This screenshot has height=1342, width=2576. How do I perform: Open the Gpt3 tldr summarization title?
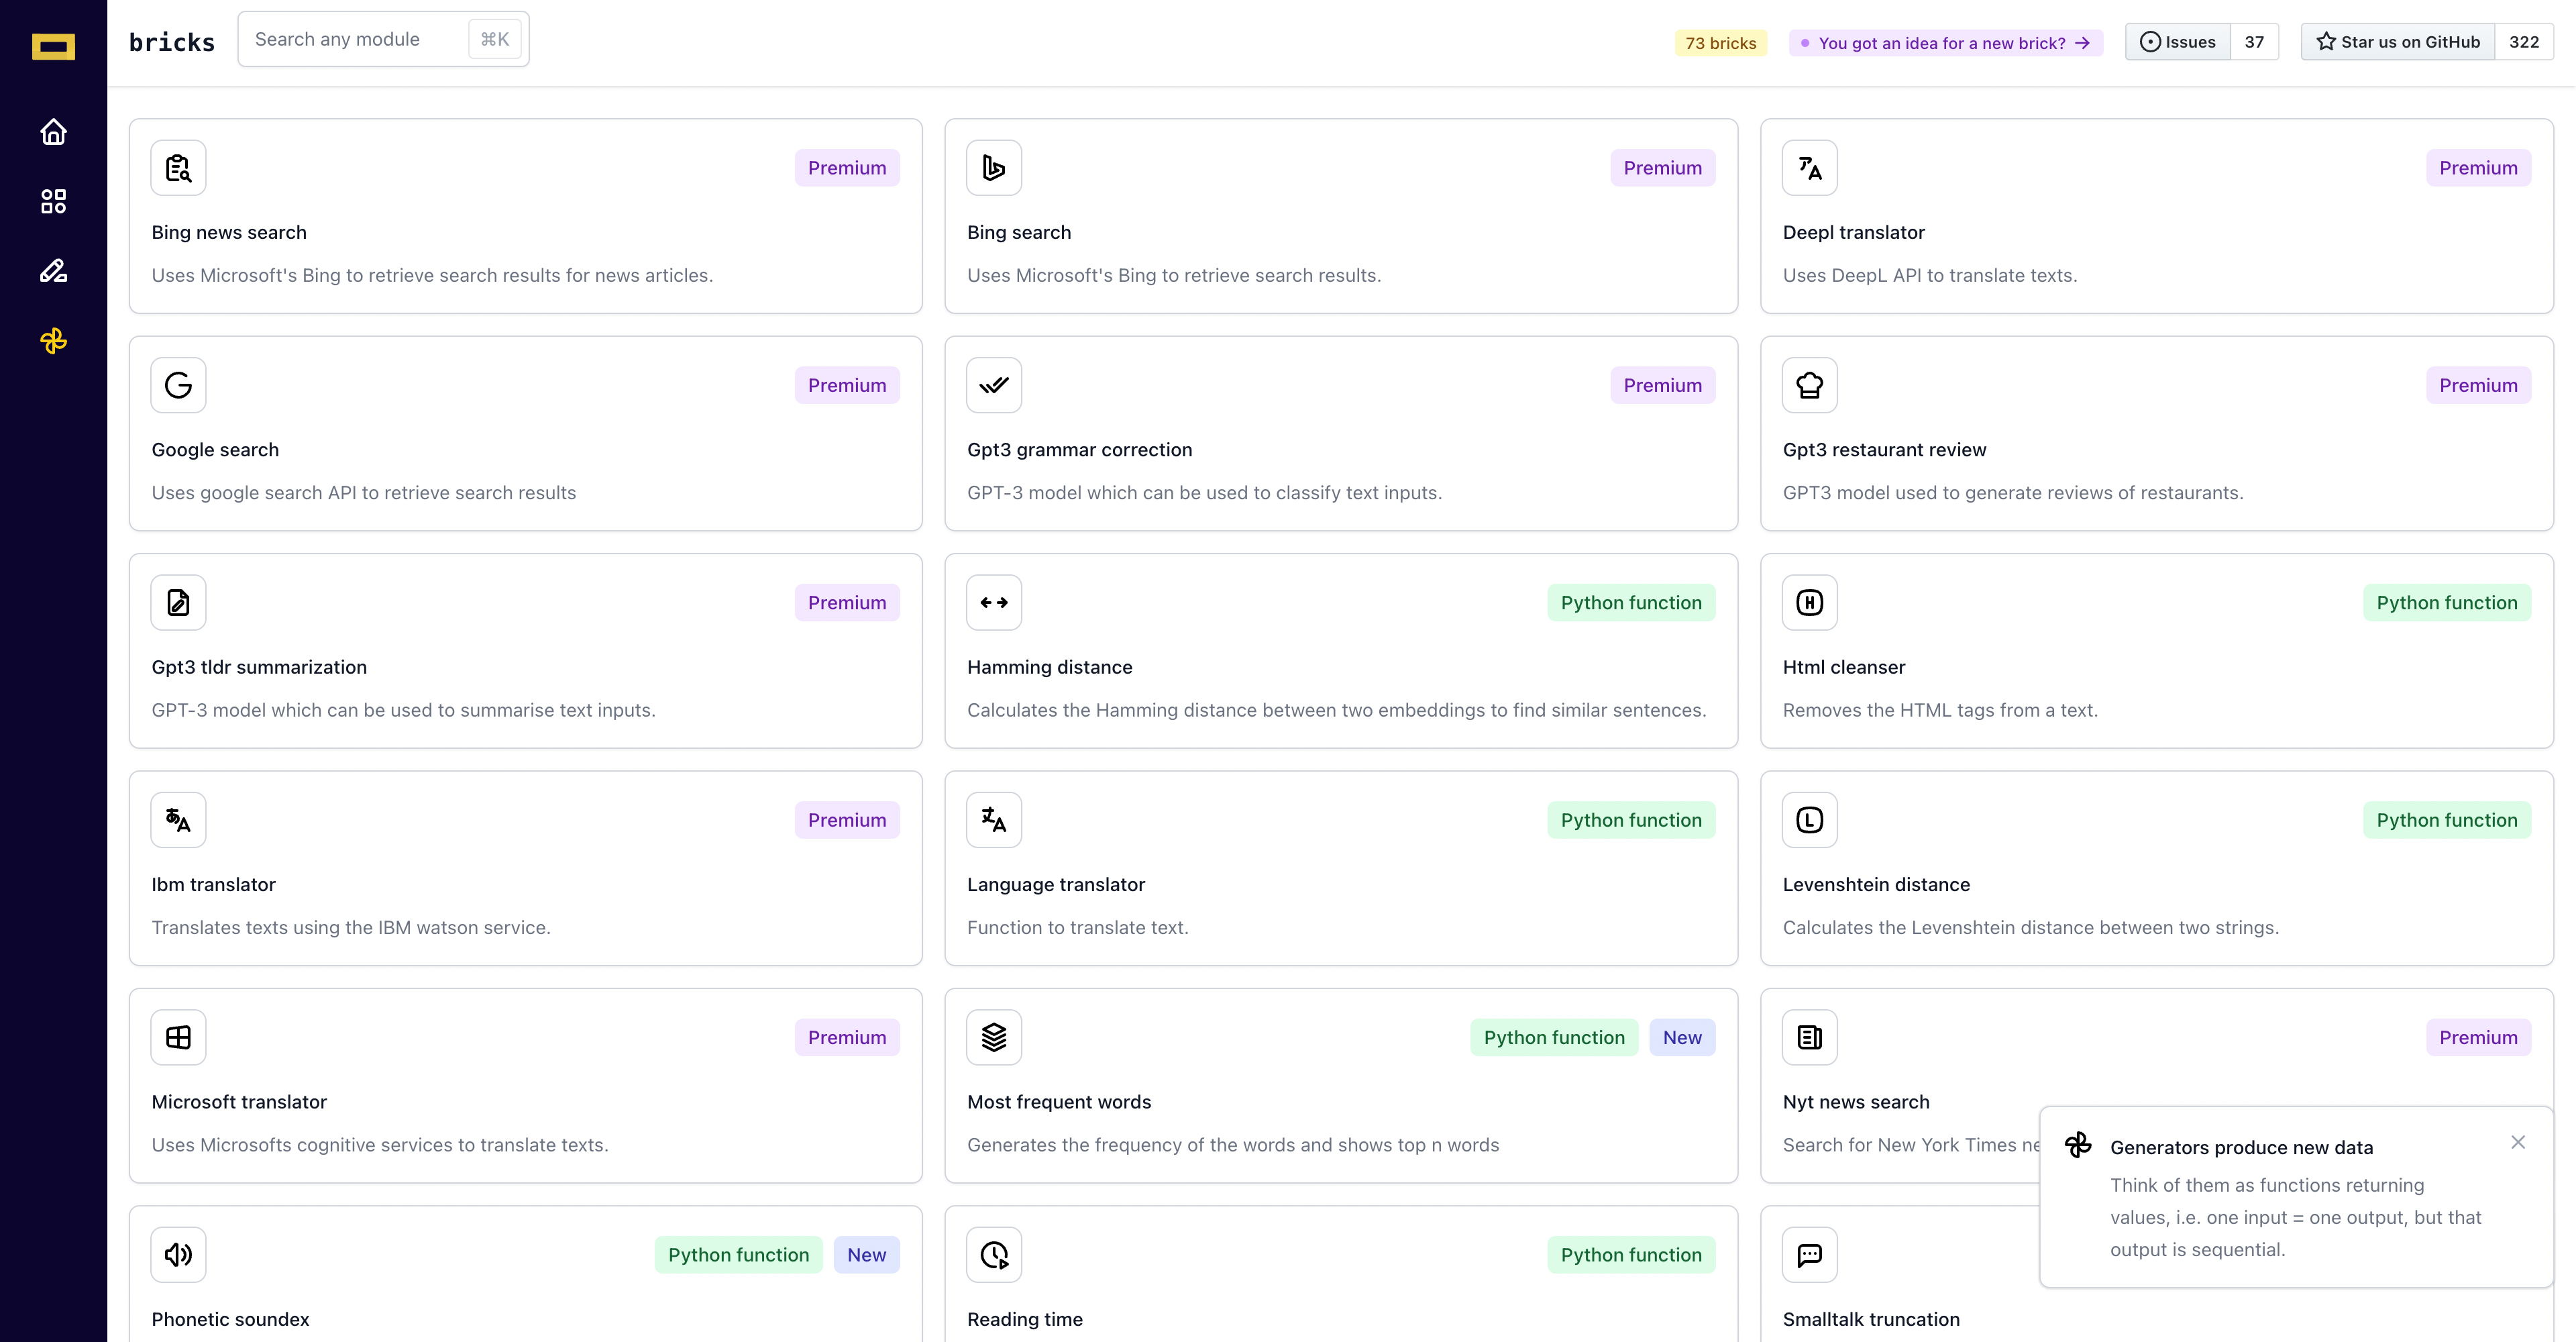(x=259, y=667)
